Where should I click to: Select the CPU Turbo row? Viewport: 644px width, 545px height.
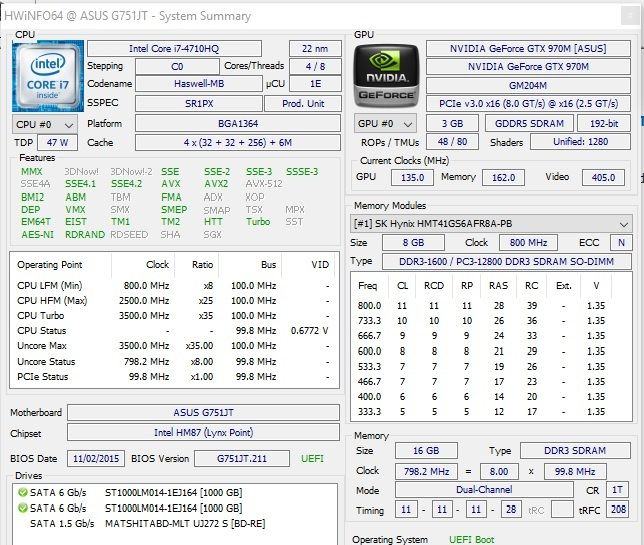coord(174,315)
